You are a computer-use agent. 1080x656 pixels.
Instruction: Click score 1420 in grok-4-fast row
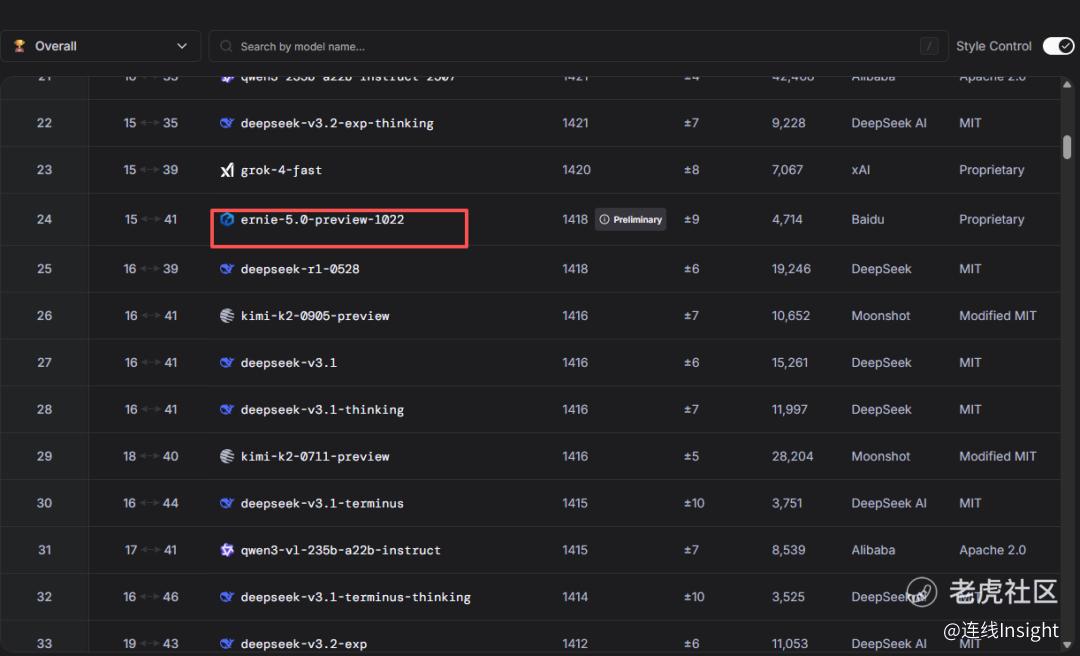coord(577,170)
